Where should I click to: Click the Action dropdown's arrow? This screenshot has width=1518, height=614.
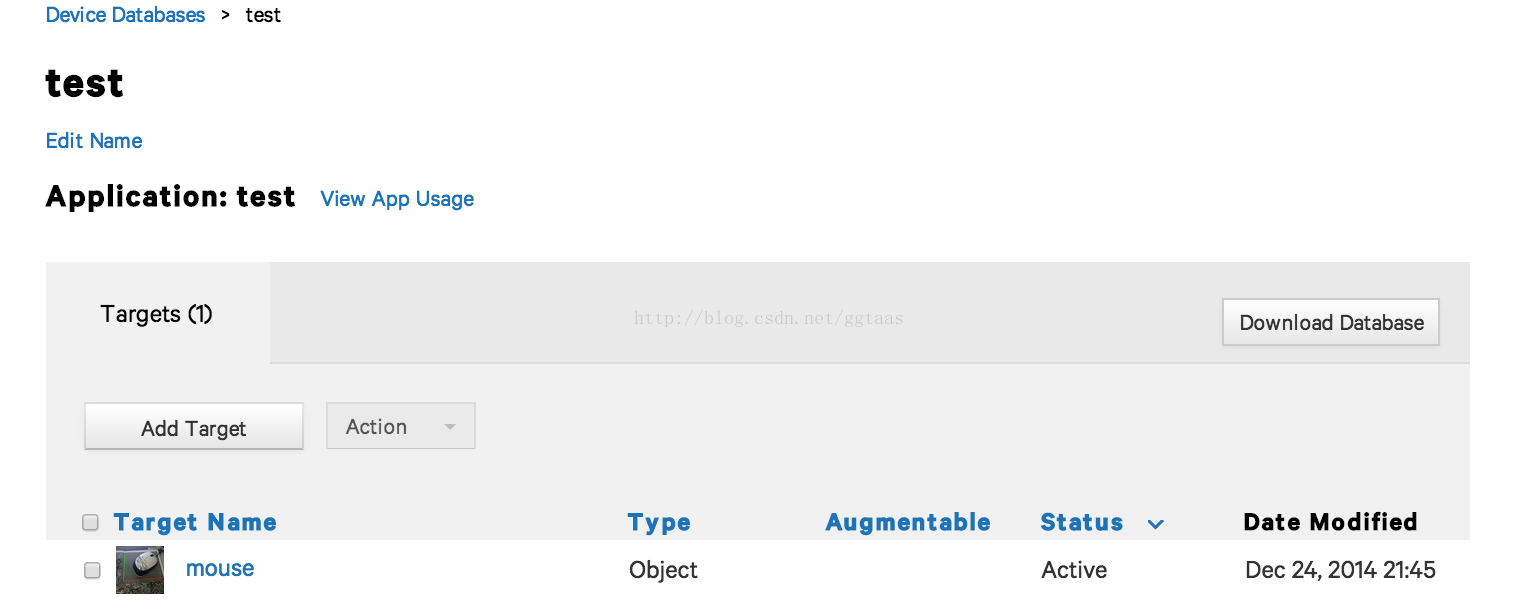pyautogui.click(x=450, y=427)
